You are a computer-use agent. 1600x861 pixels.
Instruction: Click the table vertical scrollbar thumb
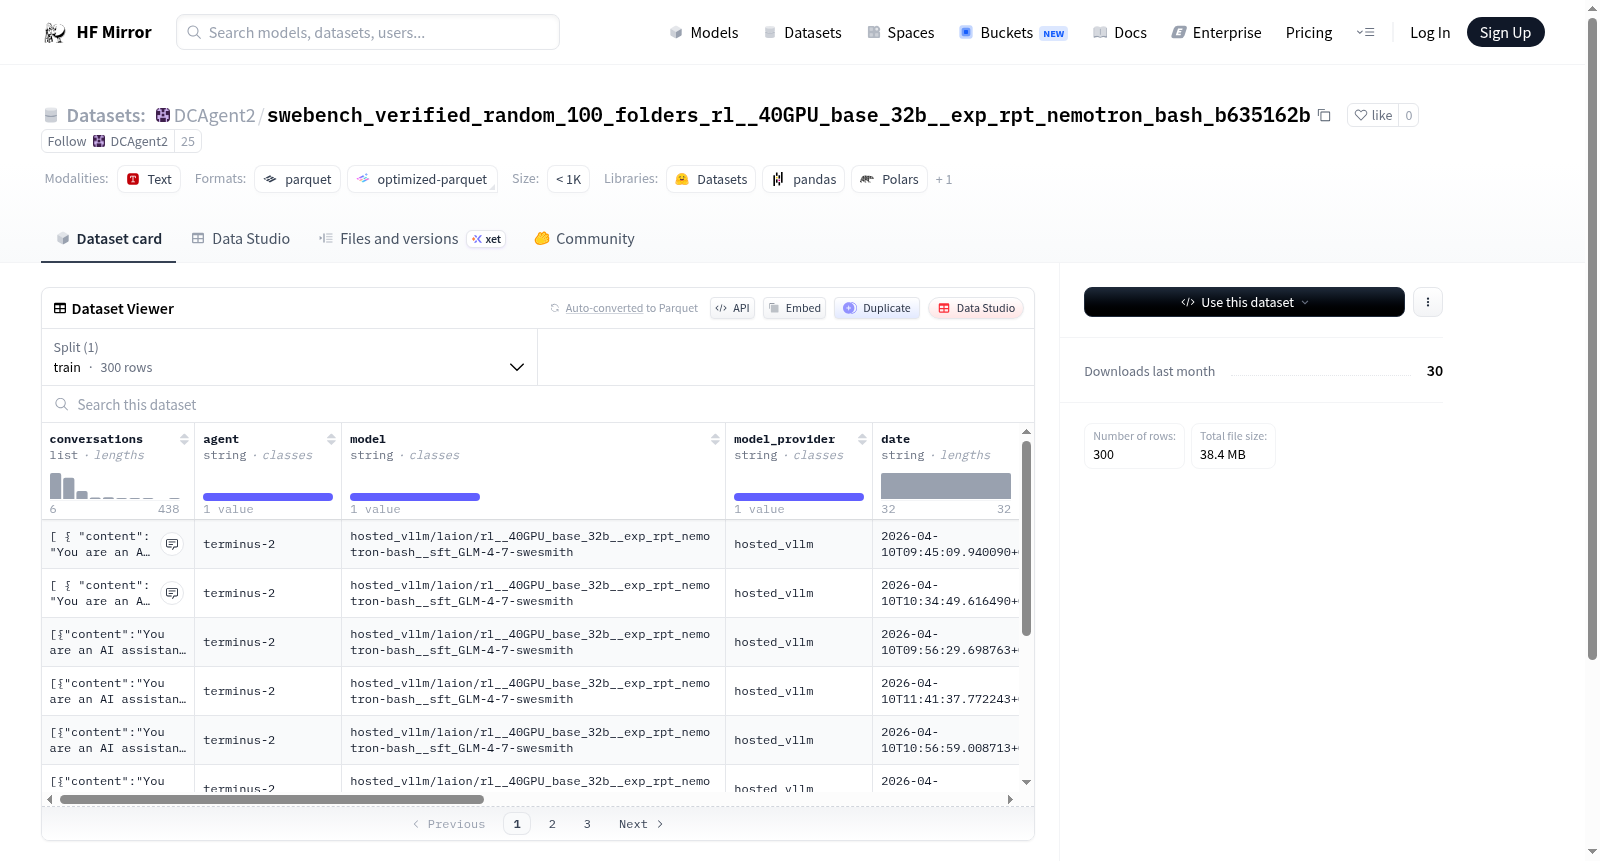tap(1026, 538)
